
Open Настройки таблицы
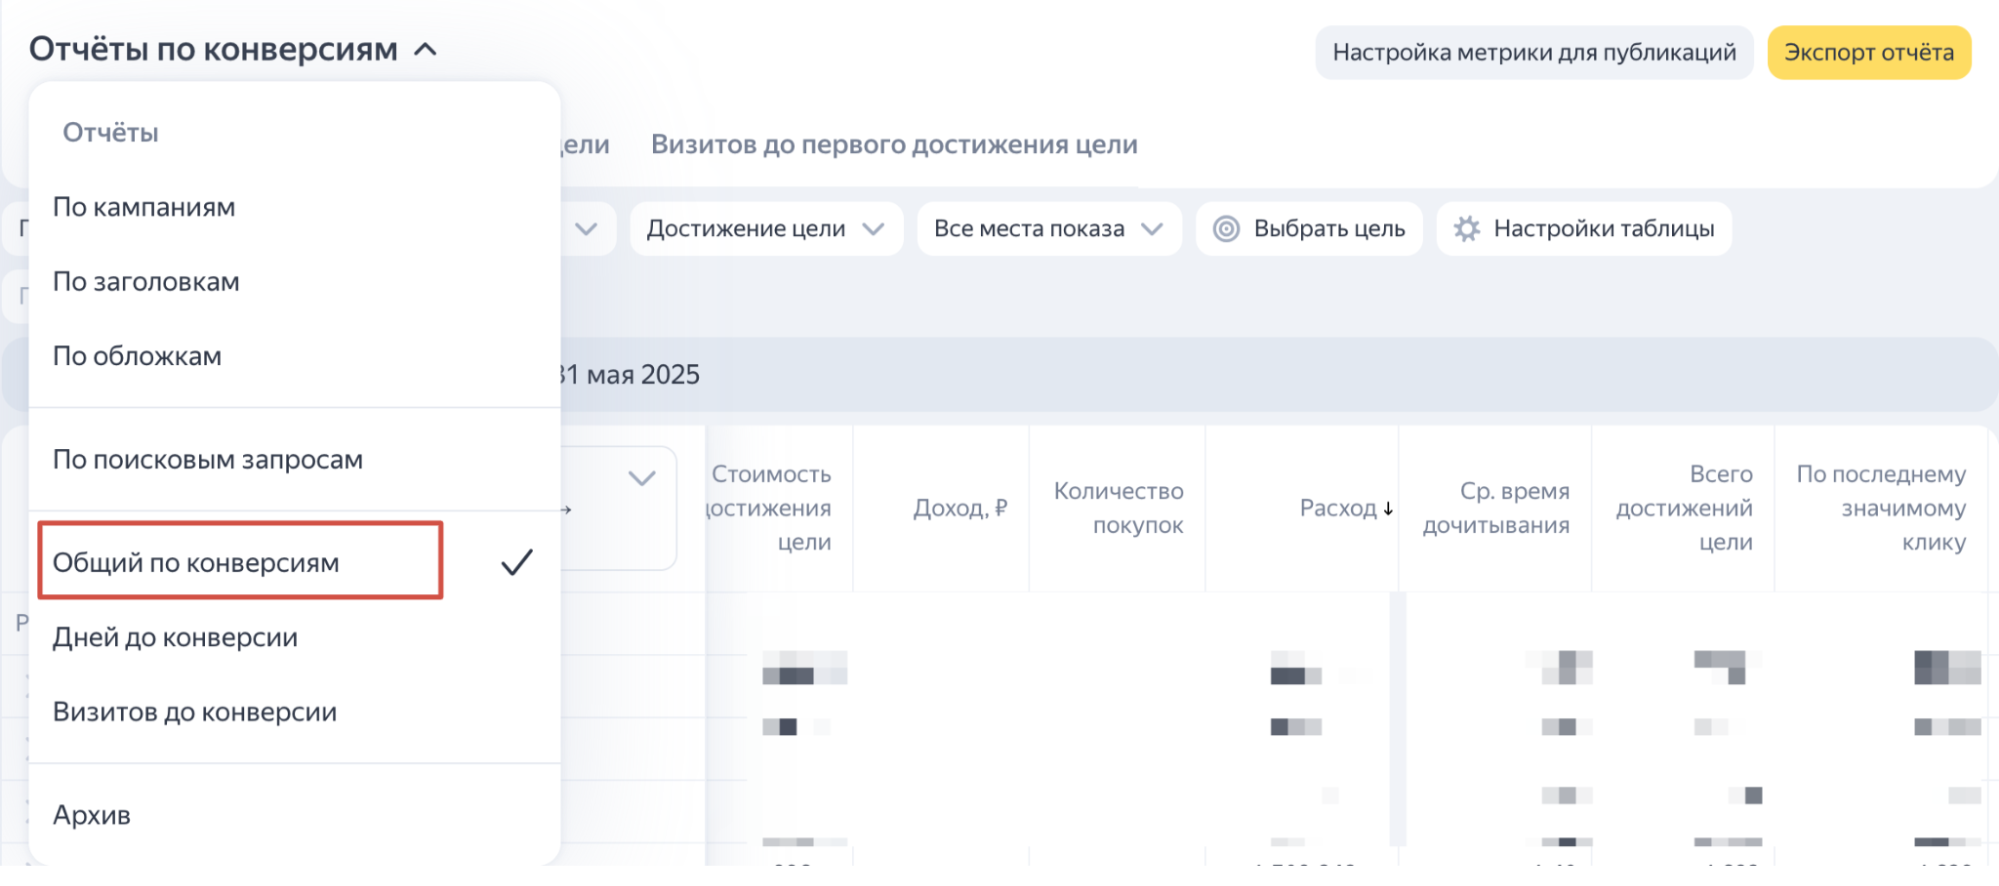[x=1584, y=229]
